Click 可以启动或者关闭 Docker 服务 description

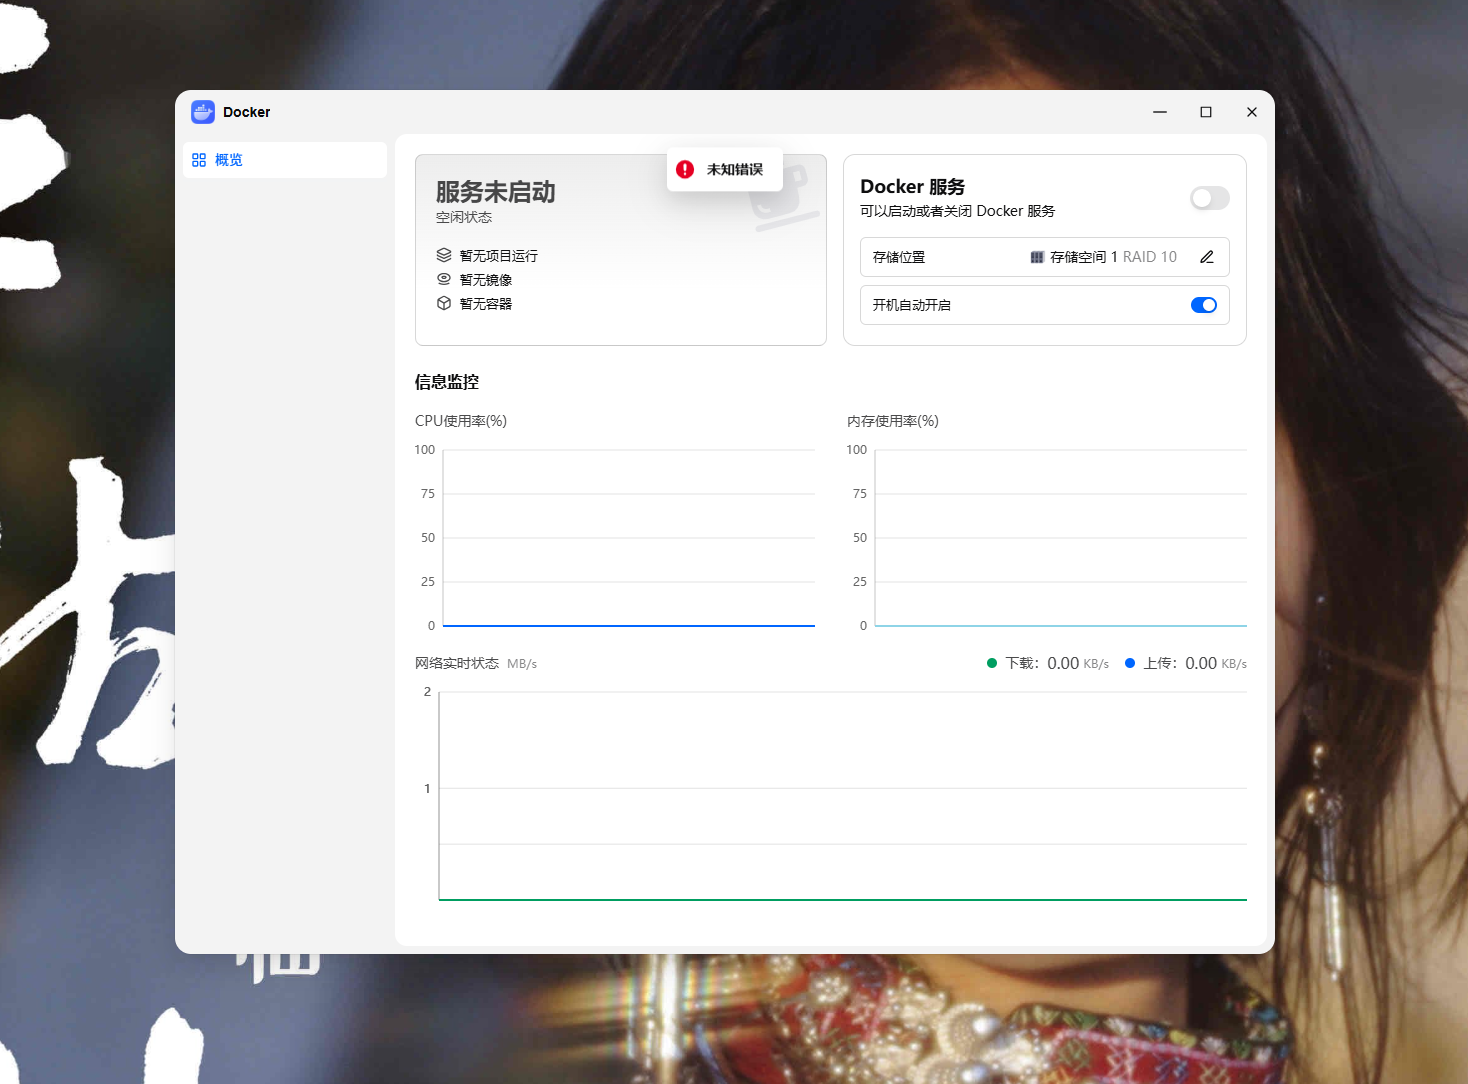point(957,211)
